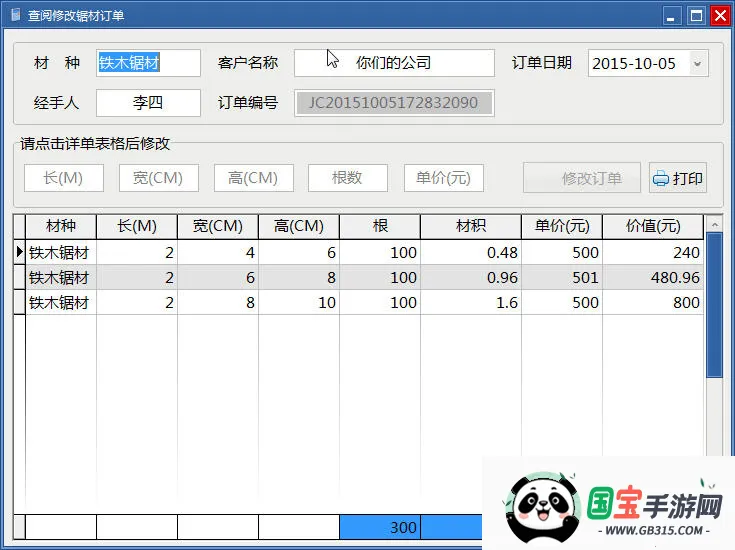Maximize the 查阅修改锯材订单 window
Viewport: 735px width, 550px height.
click(x=696, y=16)
